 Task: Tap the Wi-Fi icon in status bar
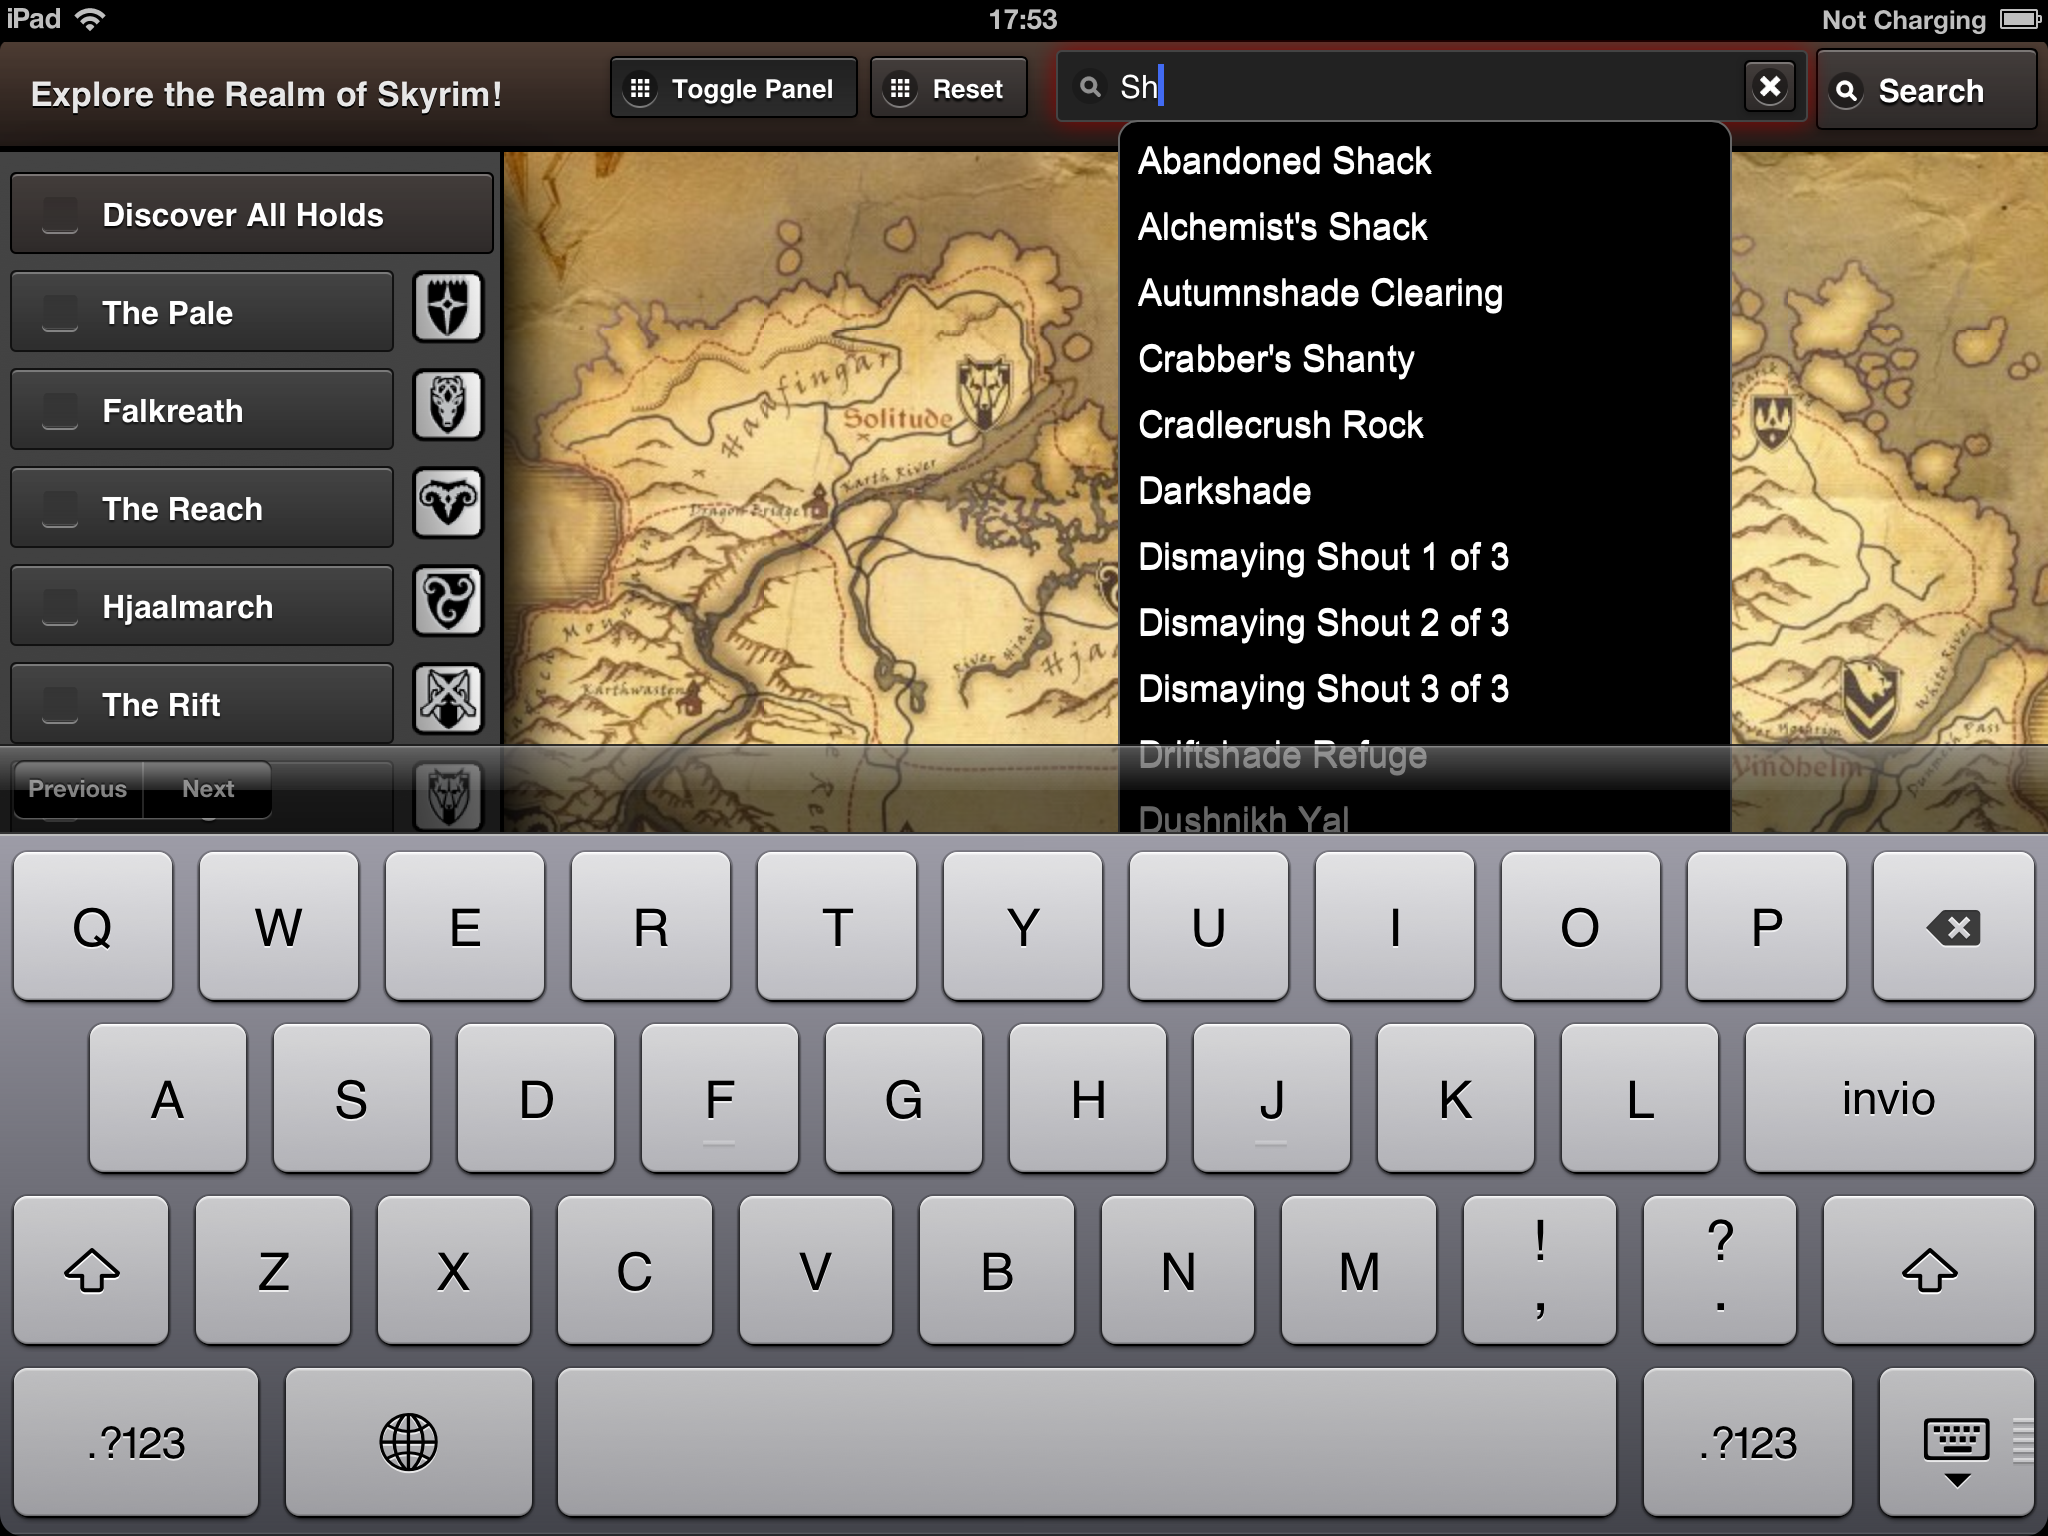89,19
